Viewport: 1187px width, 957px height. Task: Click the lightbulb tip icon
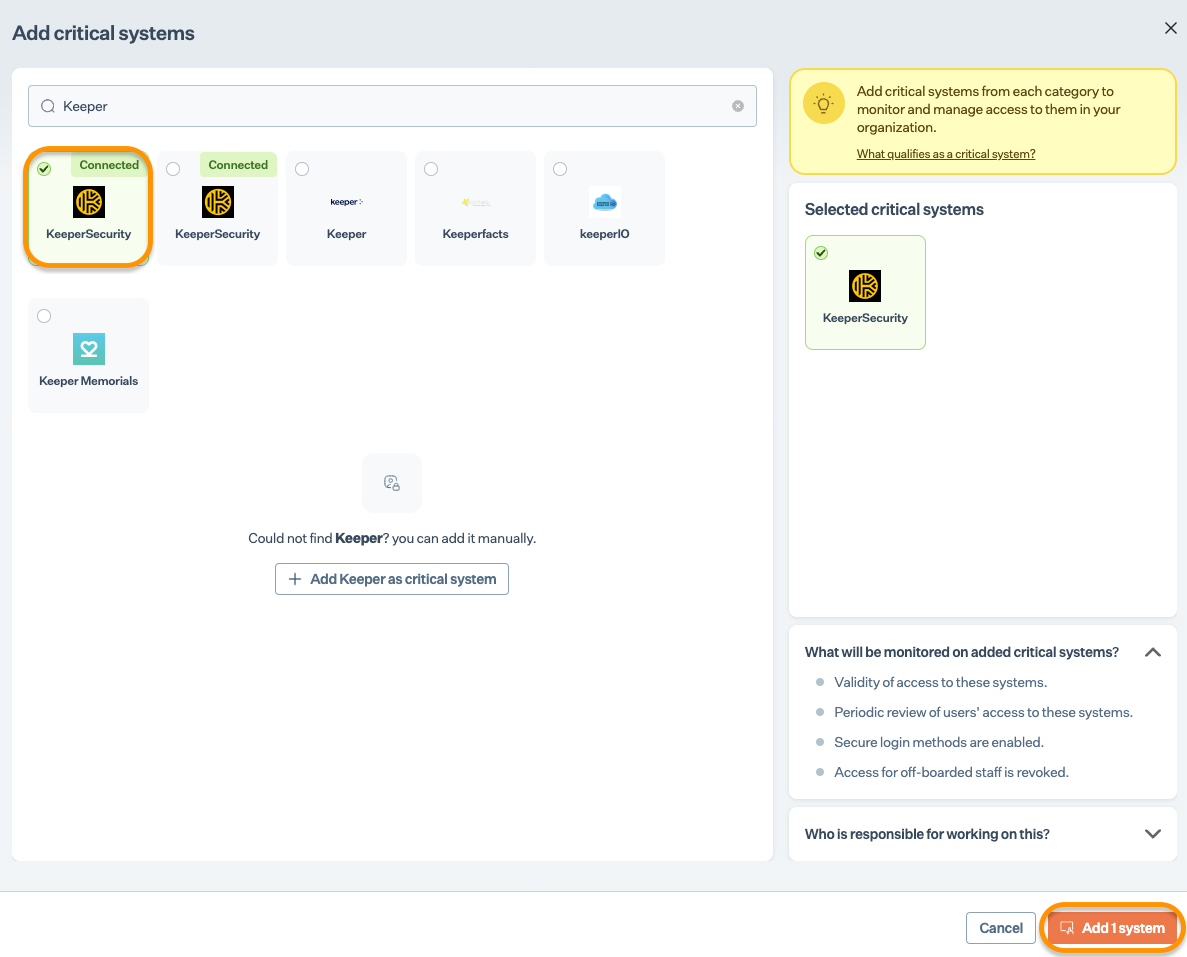(824, 103)
